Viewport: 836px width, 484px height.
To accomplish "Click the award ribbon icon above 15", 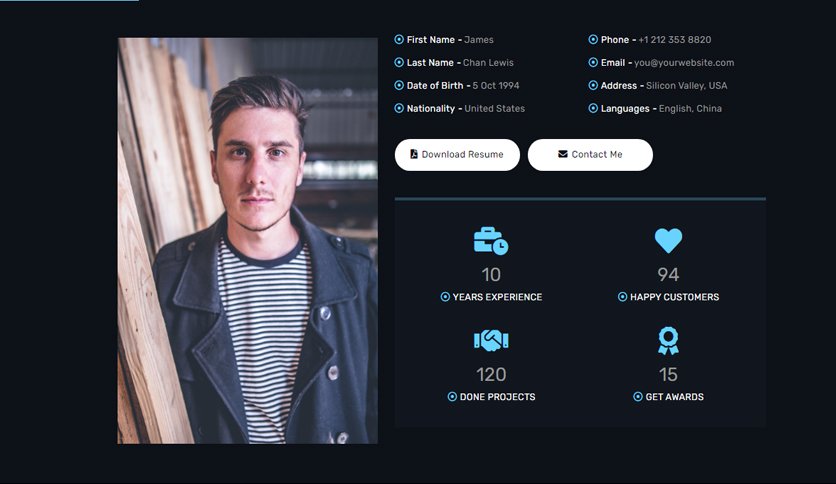I will [668, 341].
